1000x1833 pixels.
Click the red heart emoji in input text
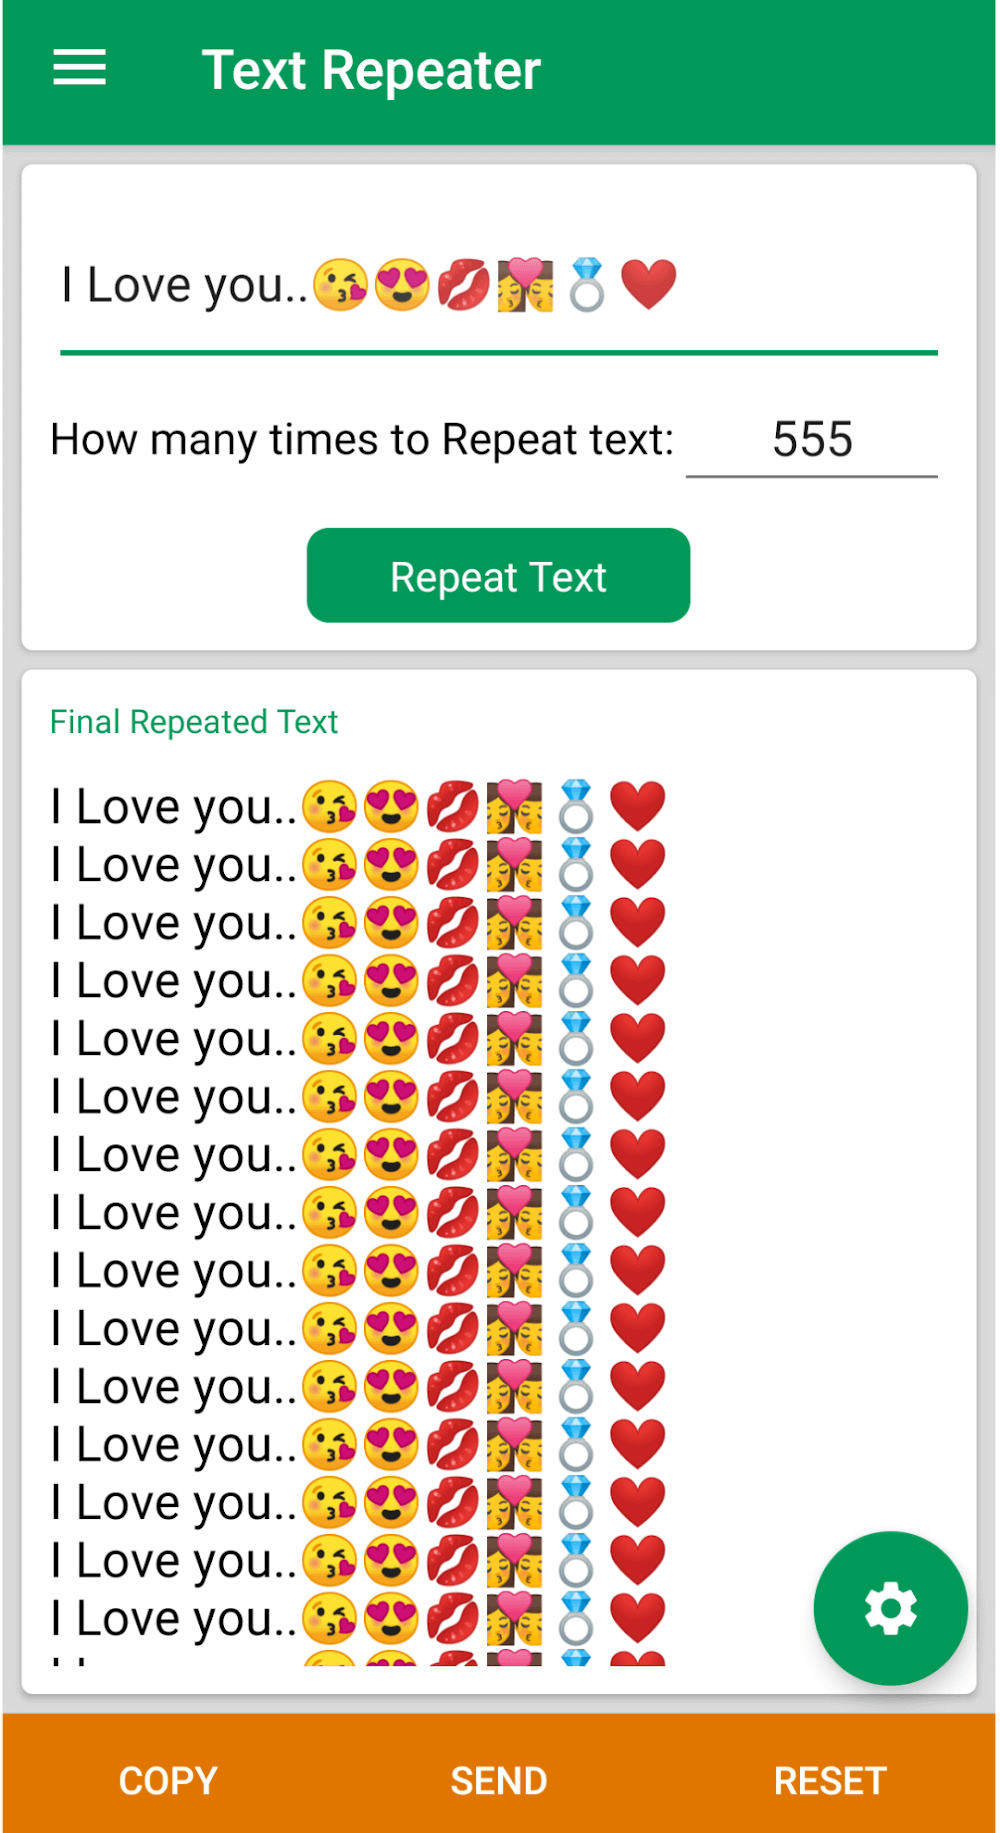pyautogui.click(x=648, y=284)
